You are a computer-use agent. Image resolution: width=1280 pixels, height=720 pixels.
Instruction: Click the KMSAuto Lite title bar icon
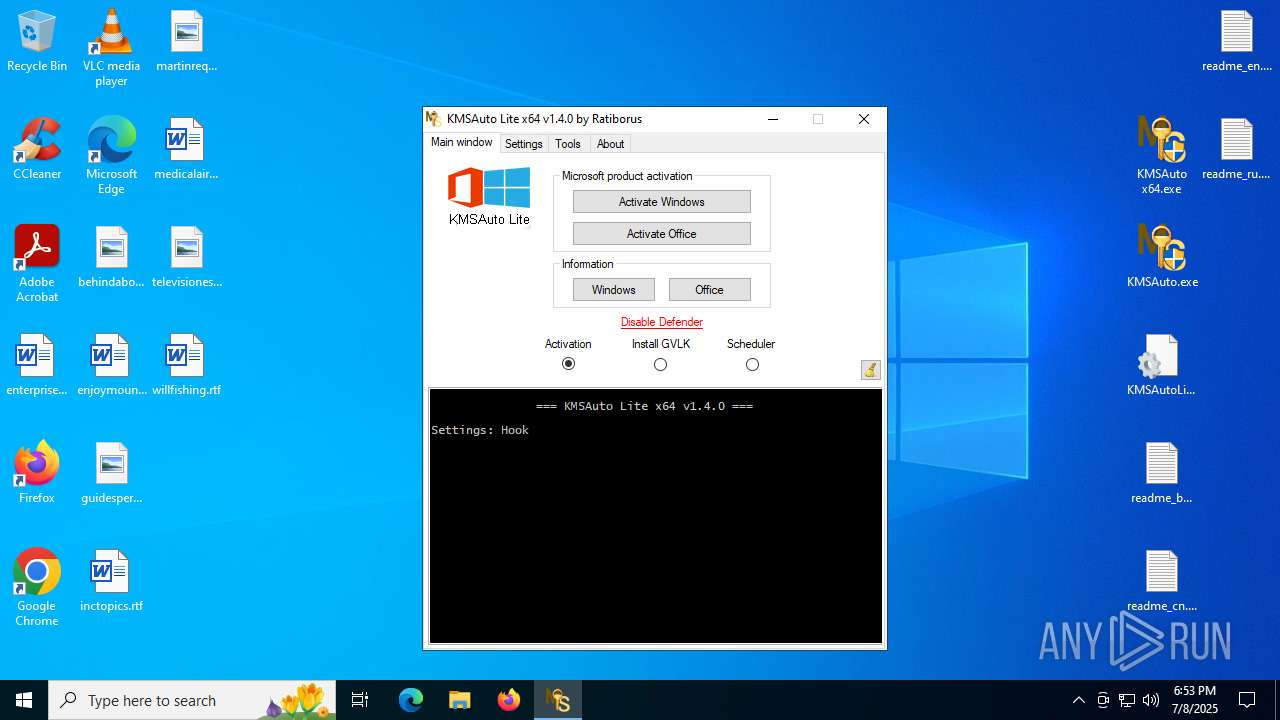[434, 119]
